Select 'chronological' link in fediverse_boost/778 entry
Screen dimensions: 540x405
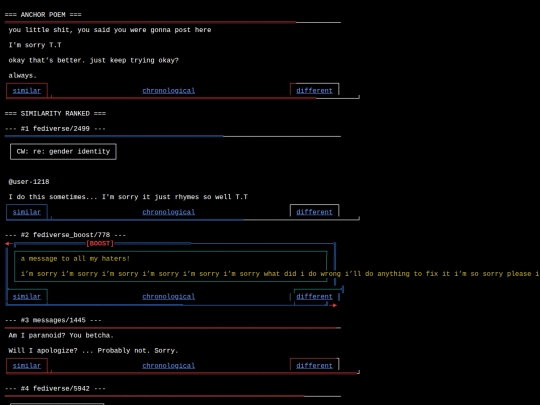click(168, 297)
